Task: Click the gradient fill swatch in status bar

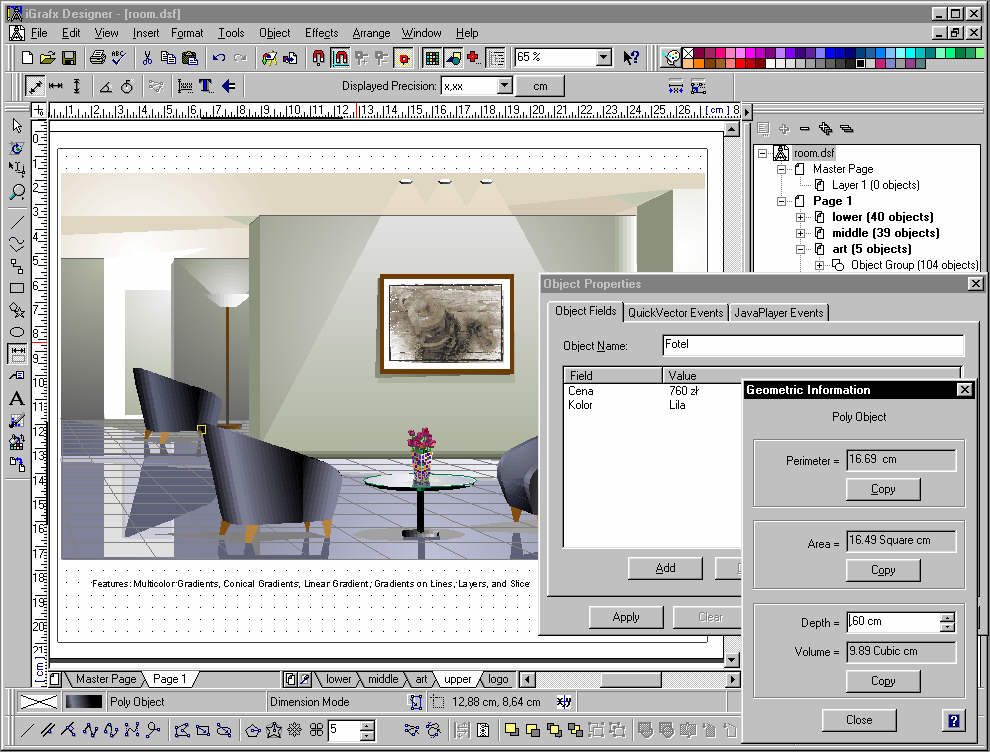Action: click(x=84, y=702)
